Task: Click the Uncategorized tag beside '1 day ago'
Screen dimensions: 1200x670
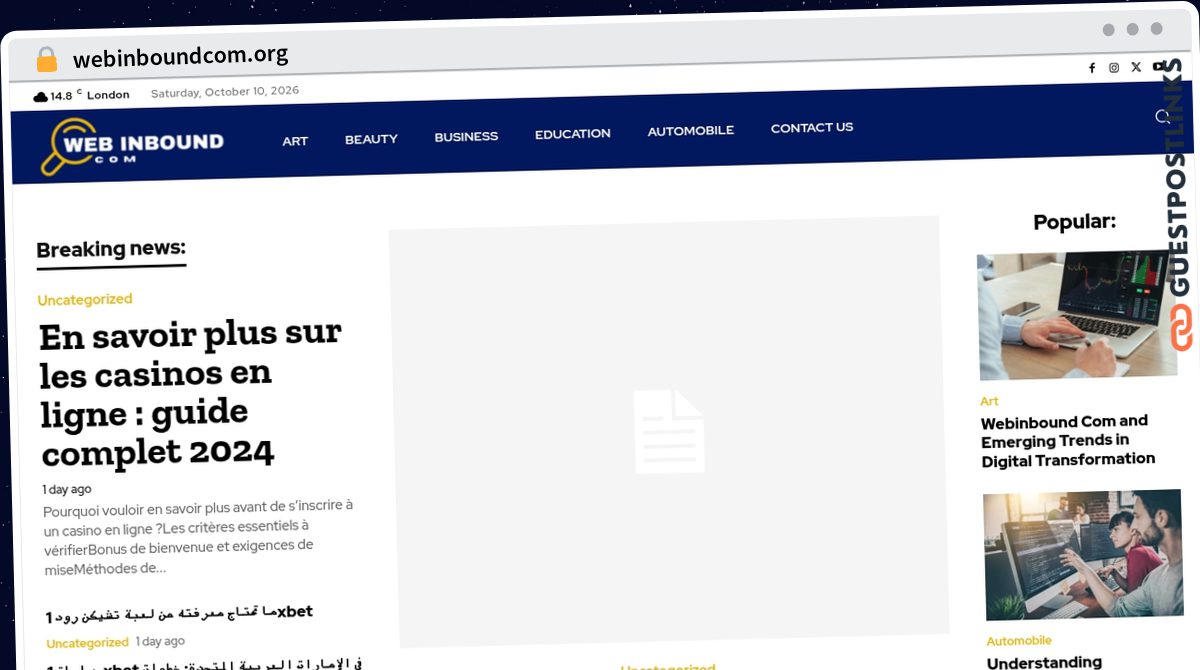Action: (x=88, y=643)
